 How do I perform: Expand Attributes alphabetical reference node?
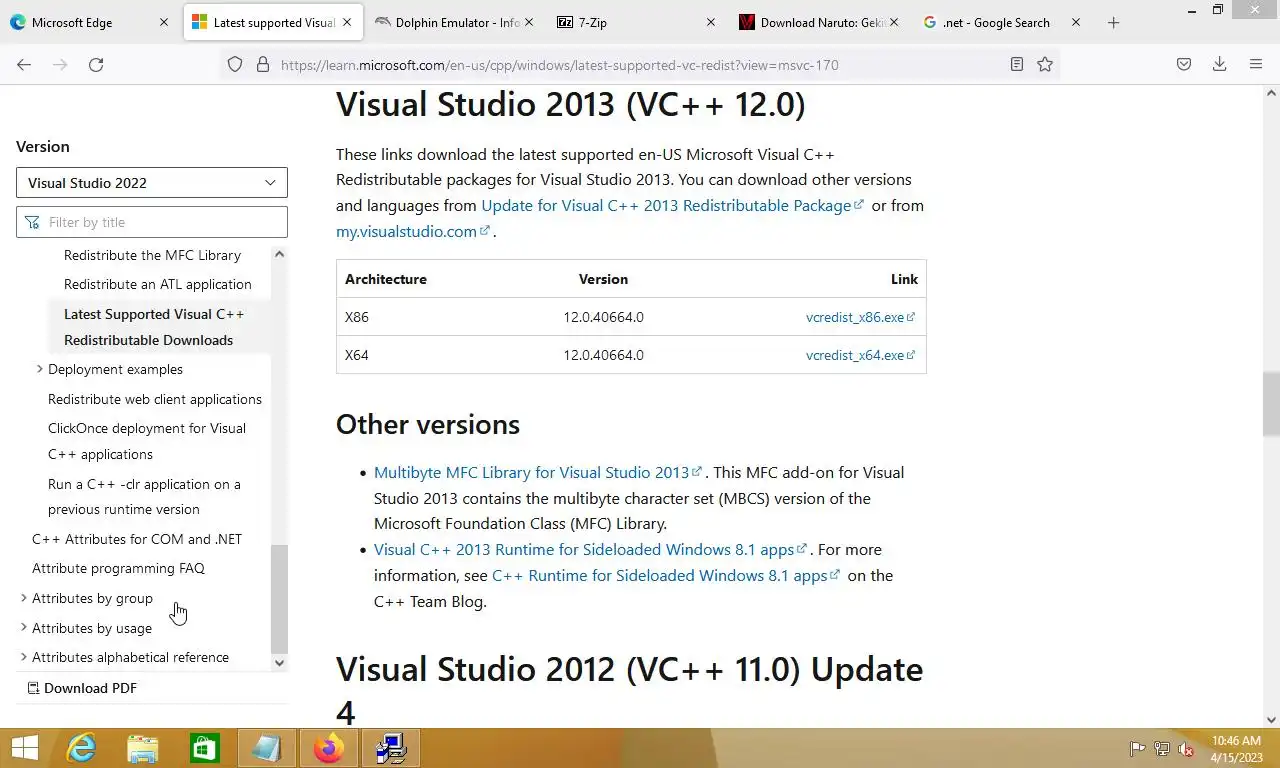pos(24,657)
